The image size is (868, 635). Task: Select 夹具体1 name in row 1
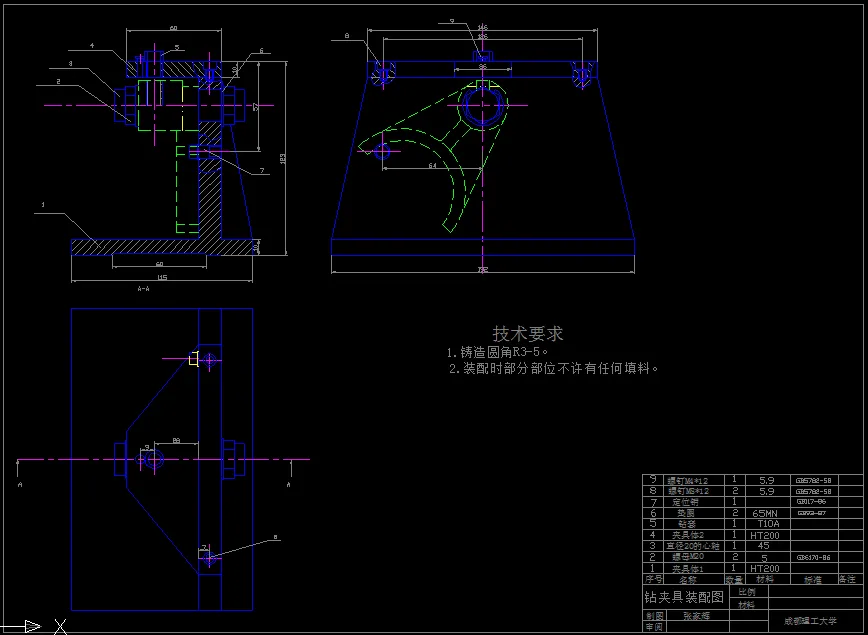pyautogui.click(x=686, y=569)
